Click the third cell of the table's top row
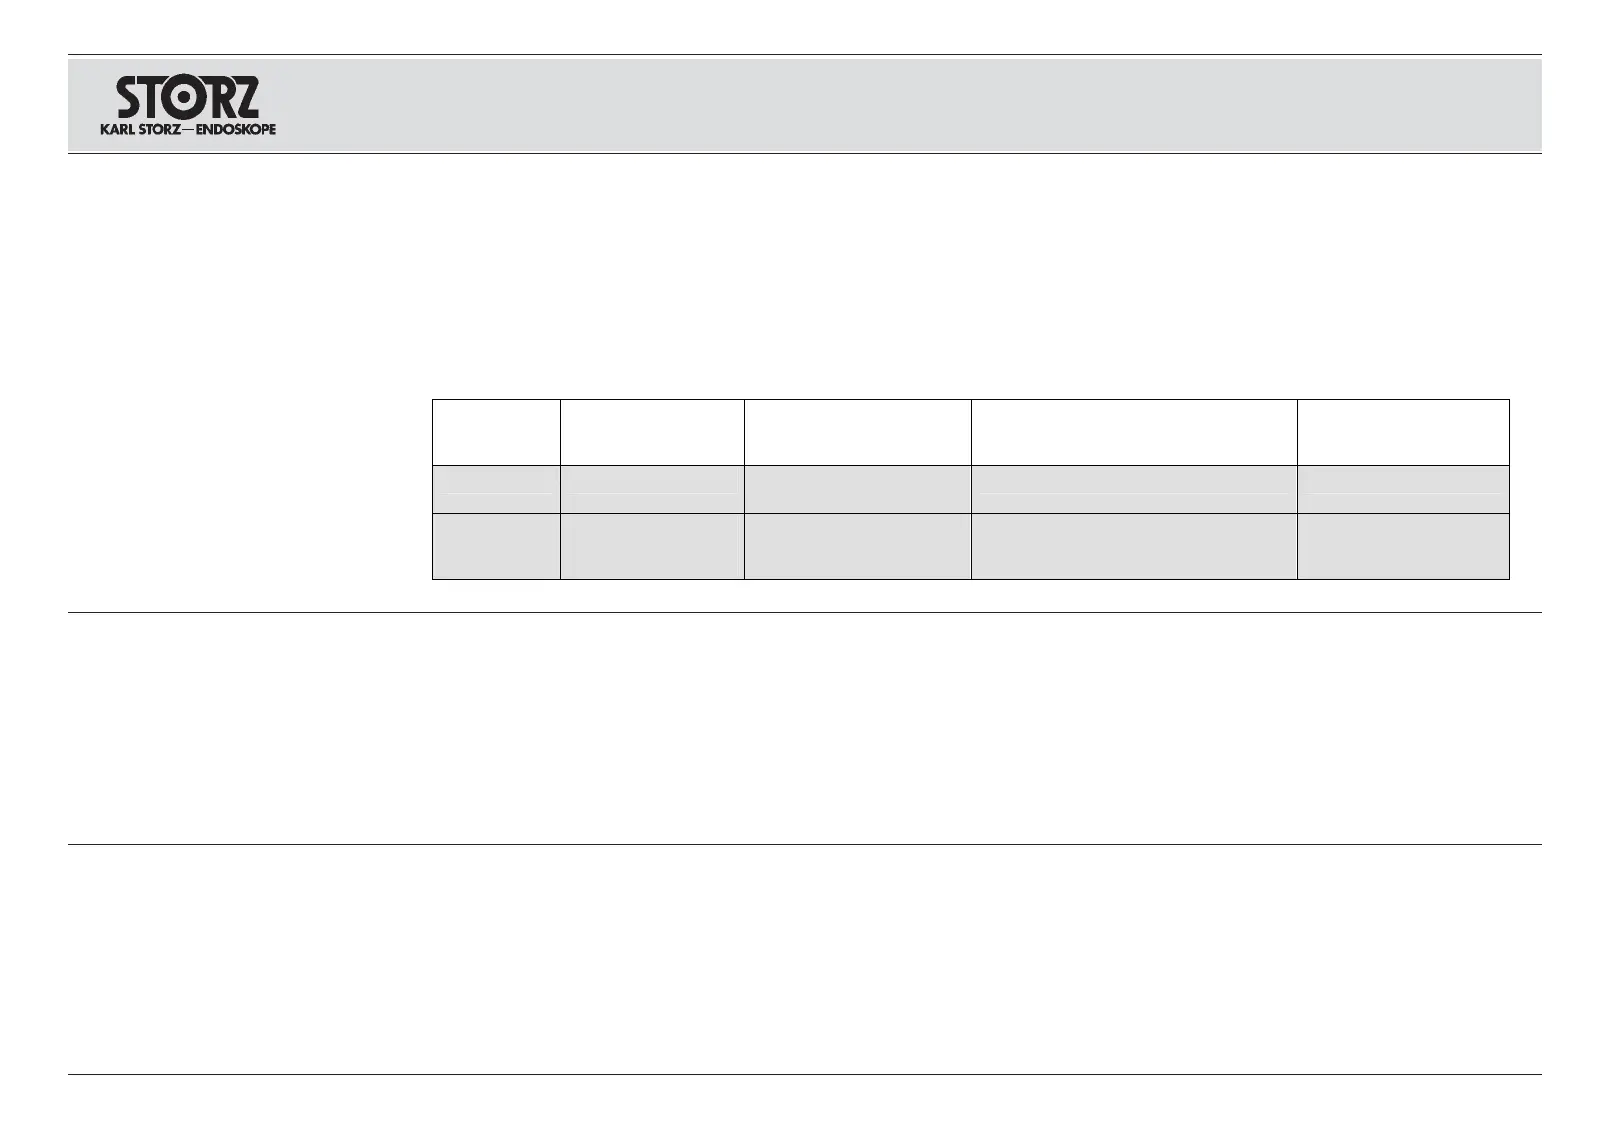 (x=857, y=432)
